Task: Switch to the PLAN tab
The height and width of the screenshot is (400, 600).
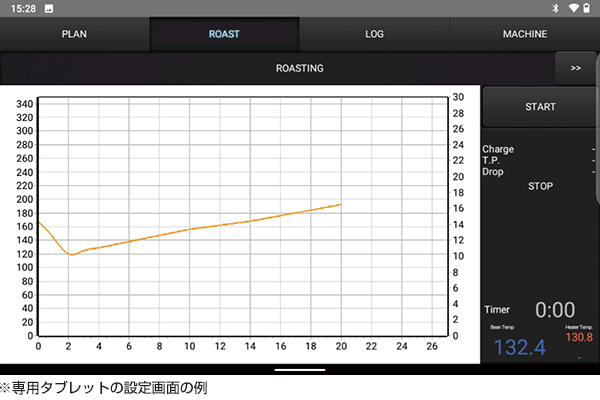Action: (75, 34)
